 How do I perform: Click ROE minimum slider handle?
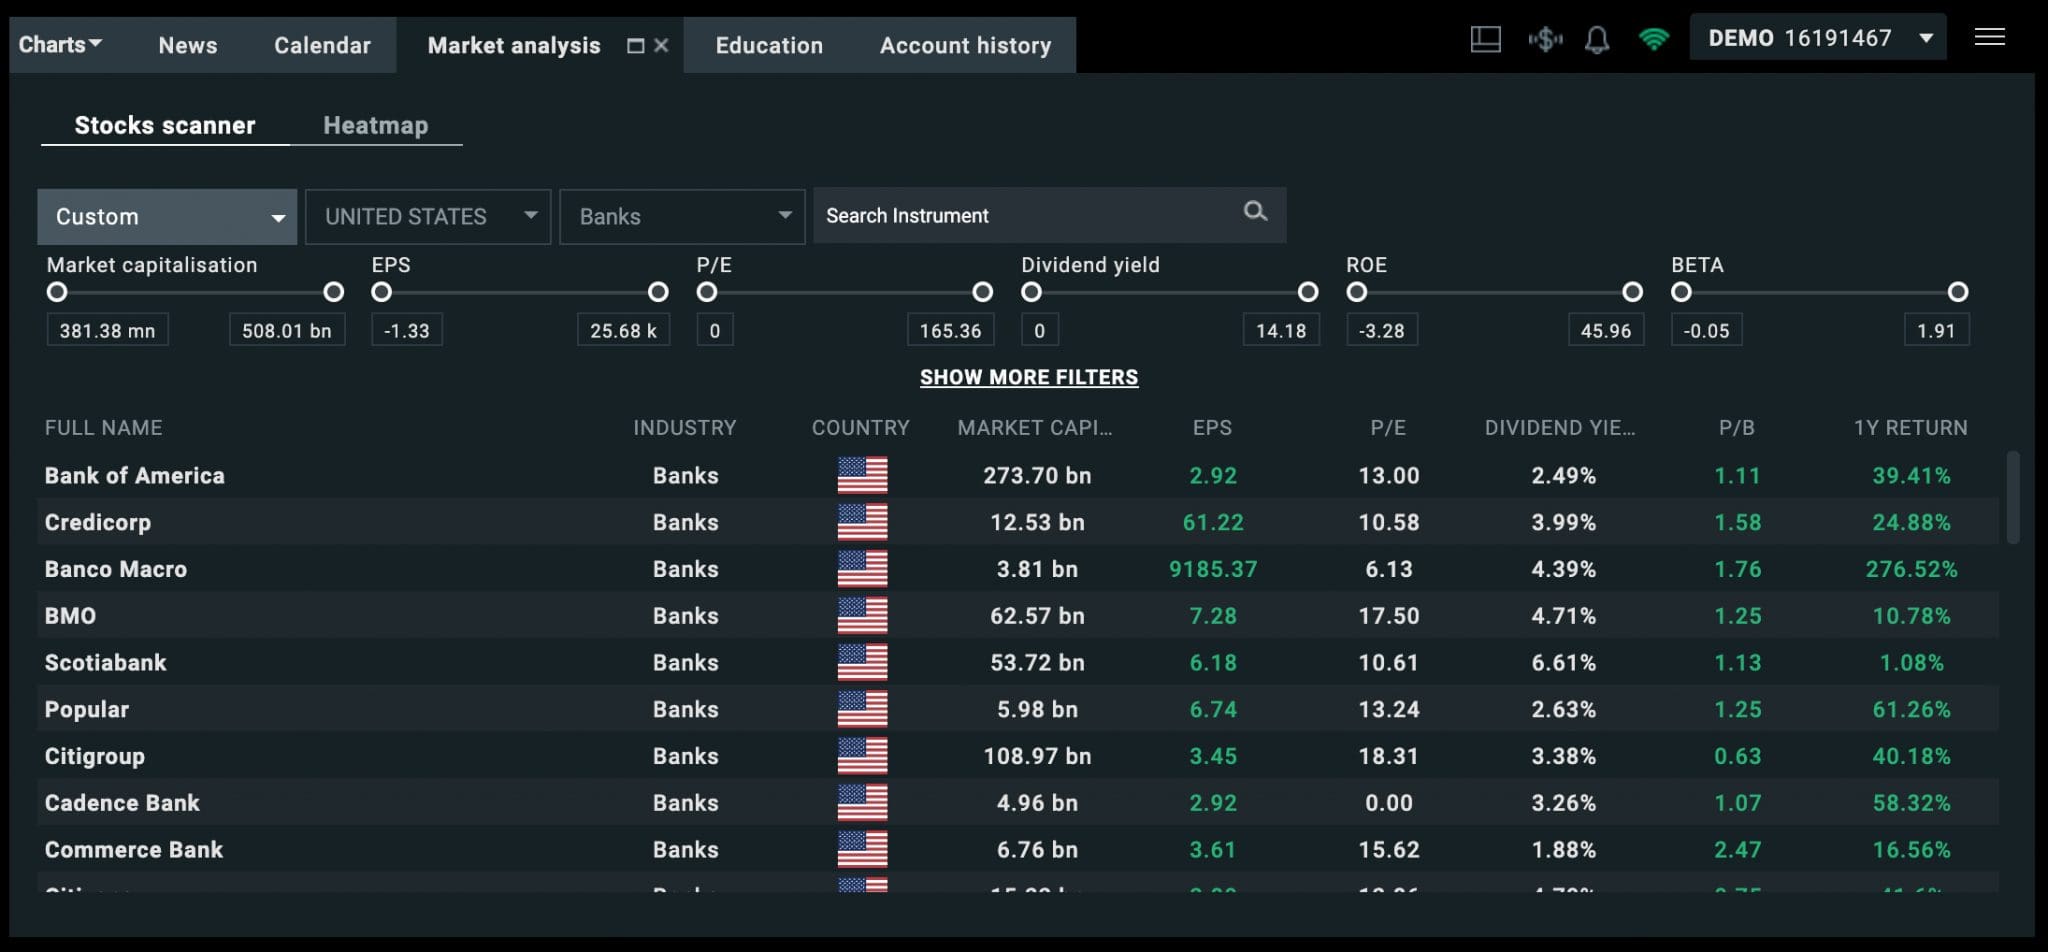(1357, 292)
